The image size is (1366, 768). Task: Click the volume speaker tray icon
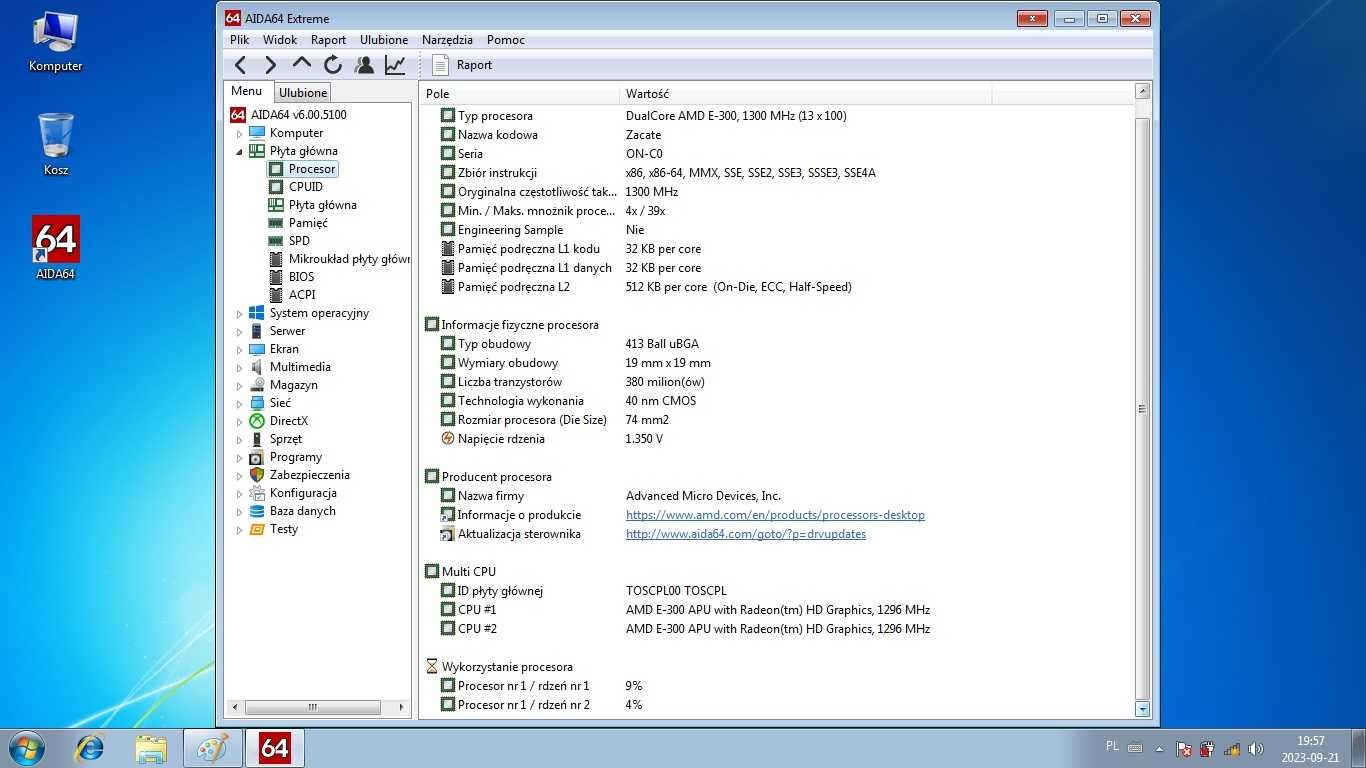point(1257,748)
